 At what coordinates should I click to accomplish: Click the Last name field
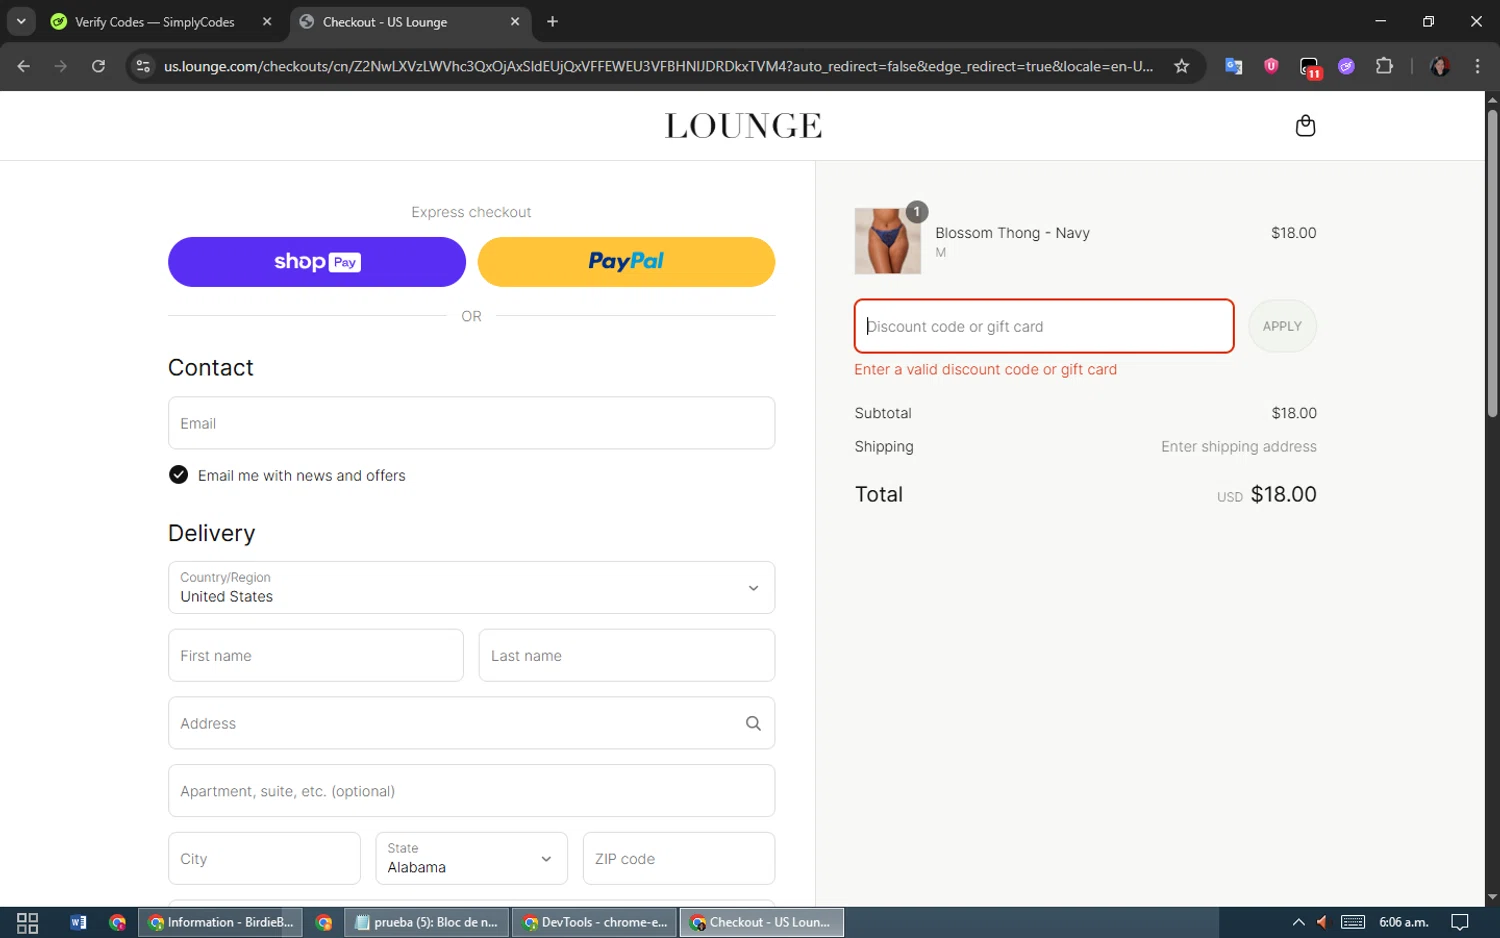pos(627,656)
